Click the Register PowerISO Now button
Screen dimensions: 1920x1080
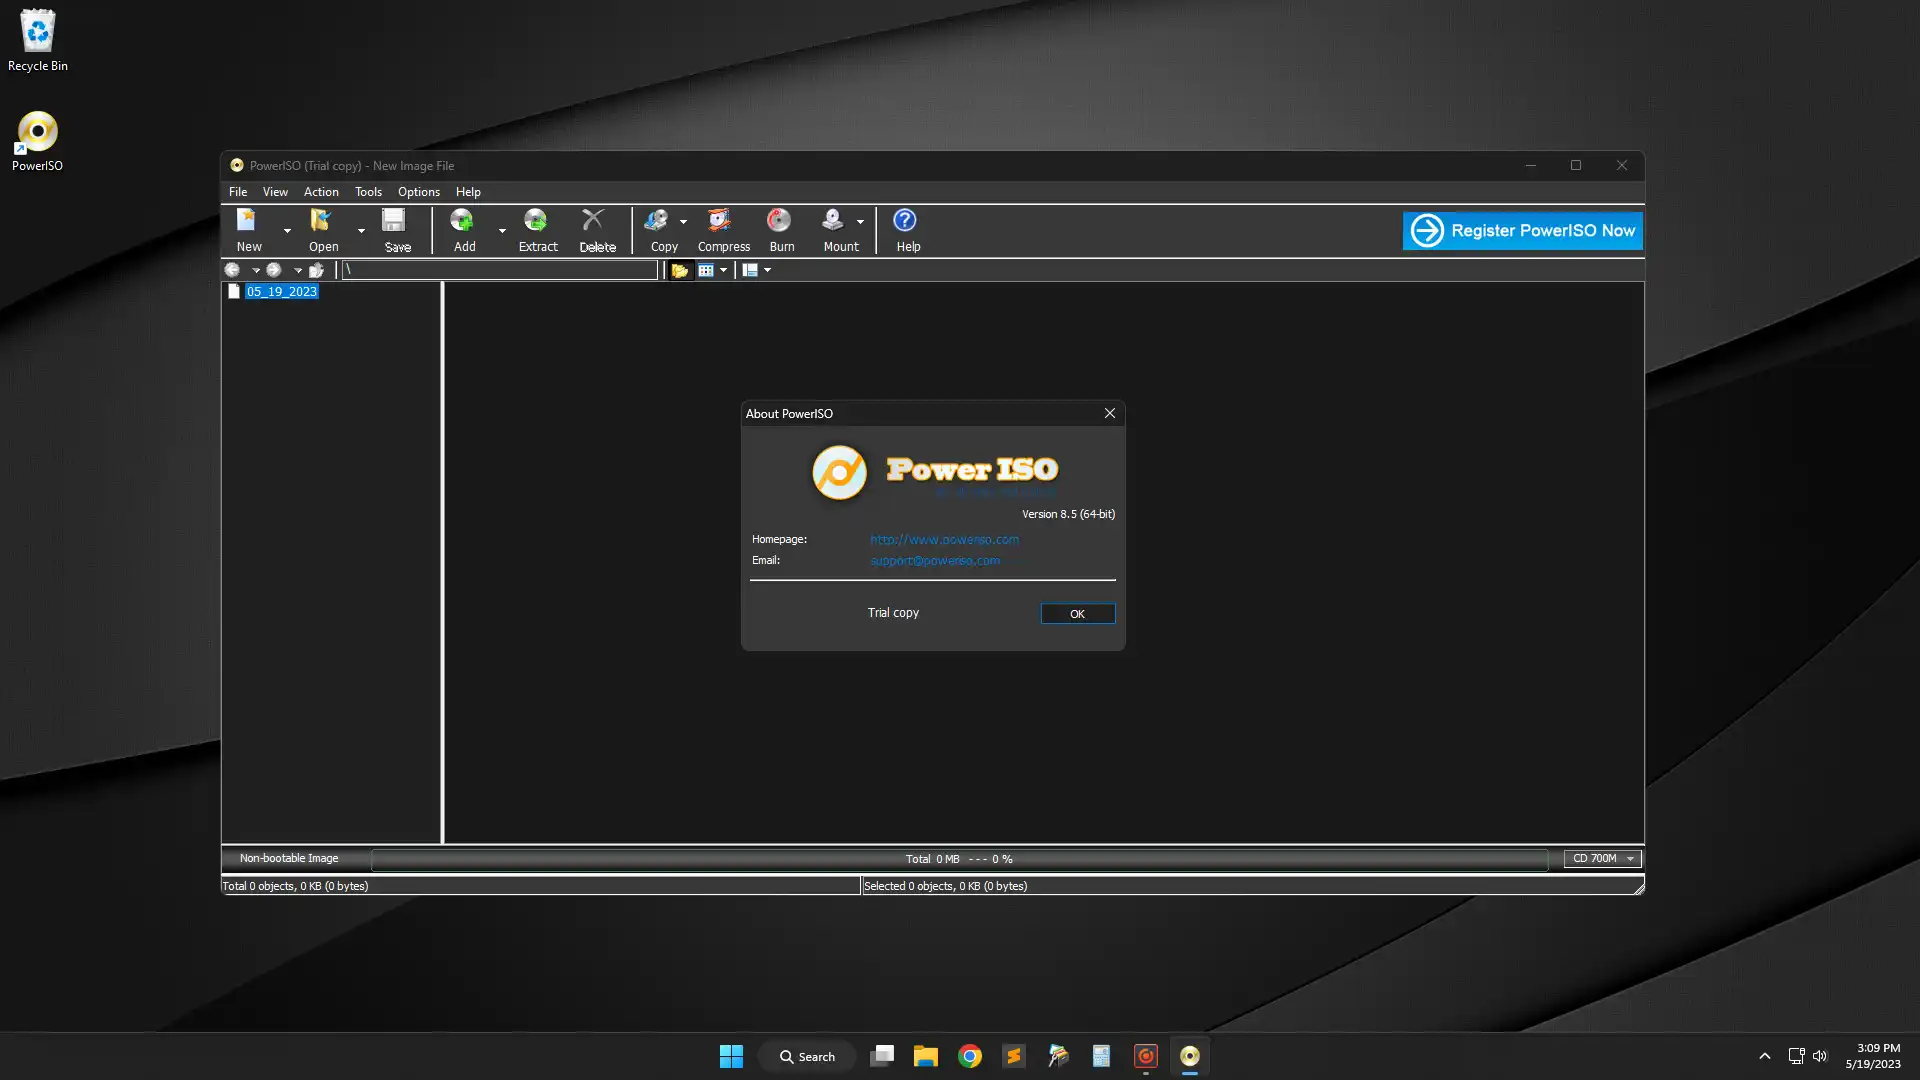pos(1522,229)
